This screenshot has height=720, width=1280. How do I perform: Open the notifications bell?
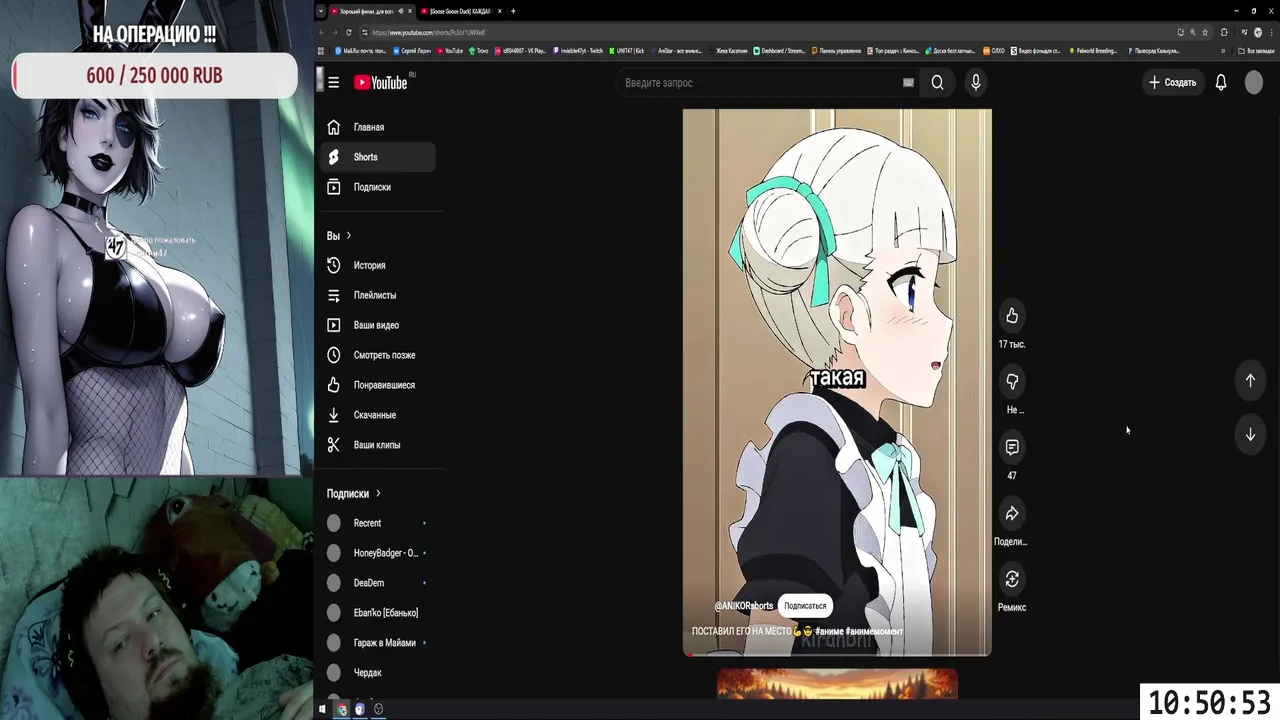[x=1221, y=83]
